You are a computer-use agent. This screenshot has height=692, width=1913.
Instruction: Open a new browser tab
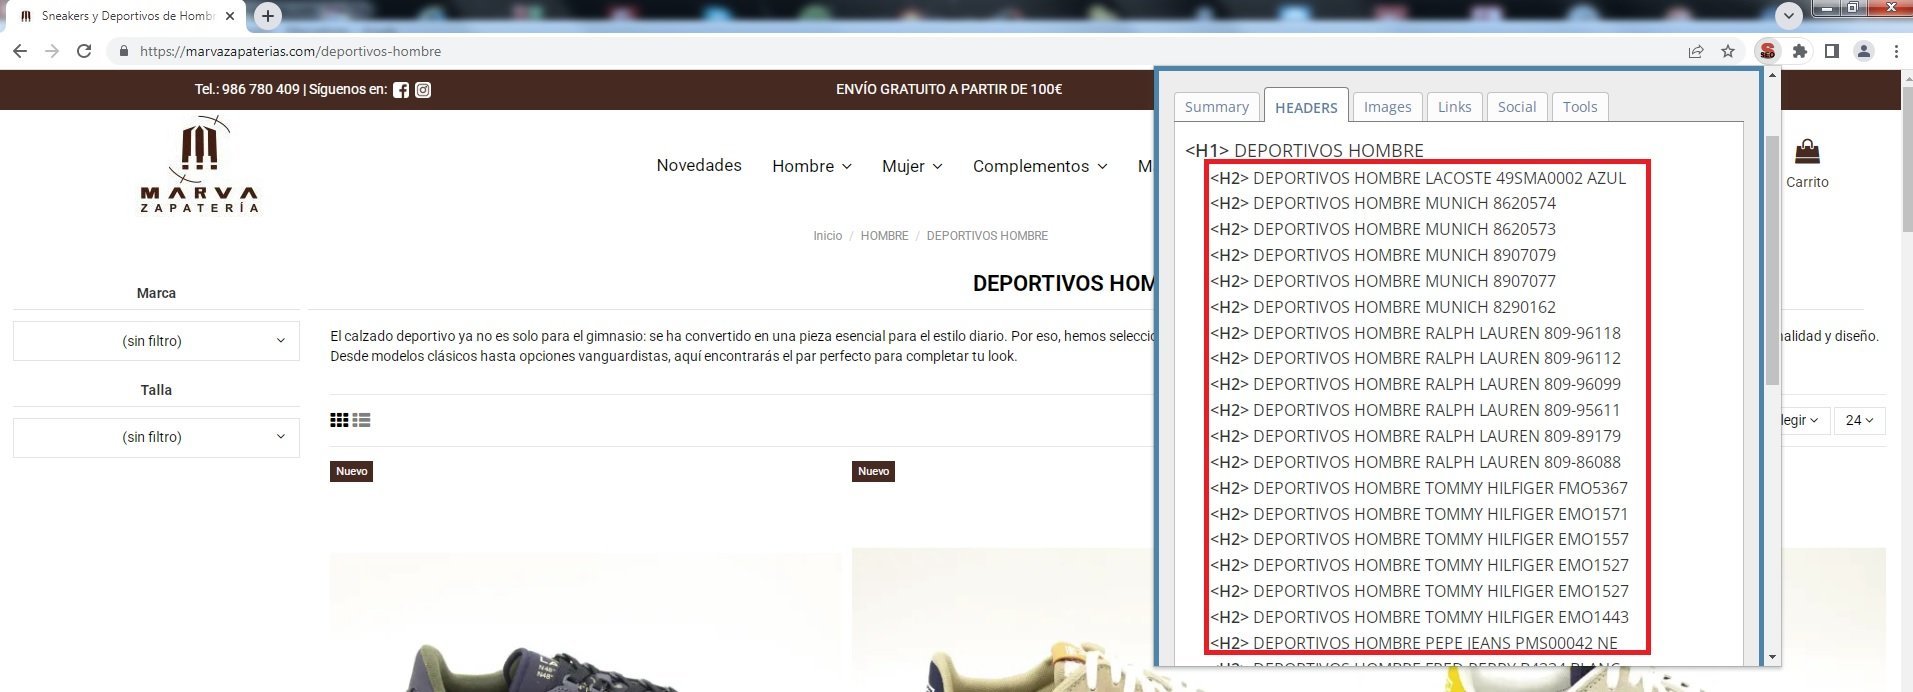pos(267,16)
